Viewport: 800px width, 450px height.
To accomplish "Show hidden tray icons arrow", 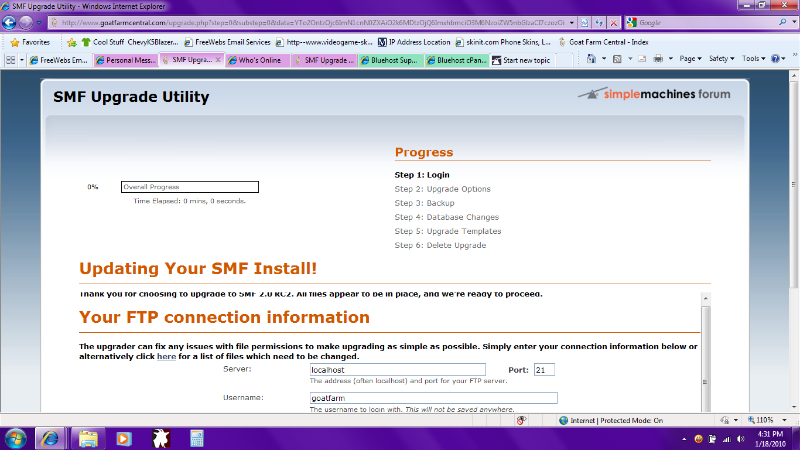I will click(x=684, y=439).
